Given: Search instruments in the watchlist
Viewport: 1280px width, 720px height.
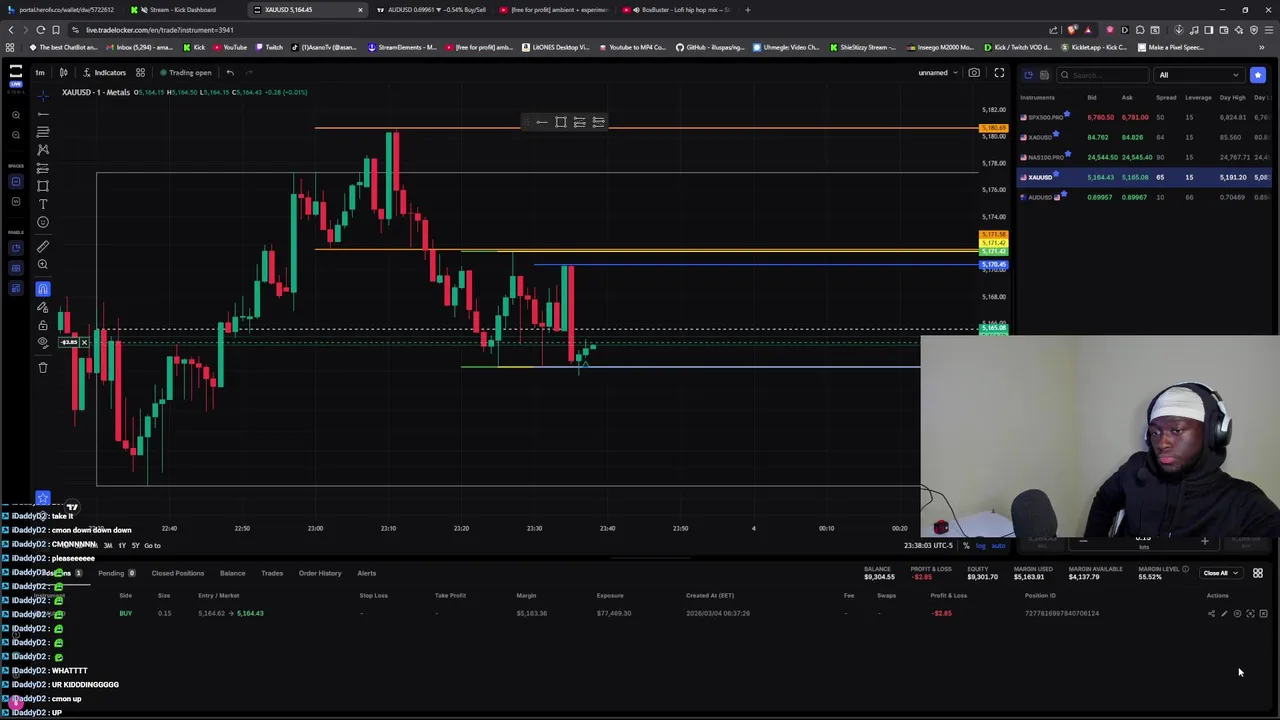Looking at the screenshot, I should point(1102,75).
